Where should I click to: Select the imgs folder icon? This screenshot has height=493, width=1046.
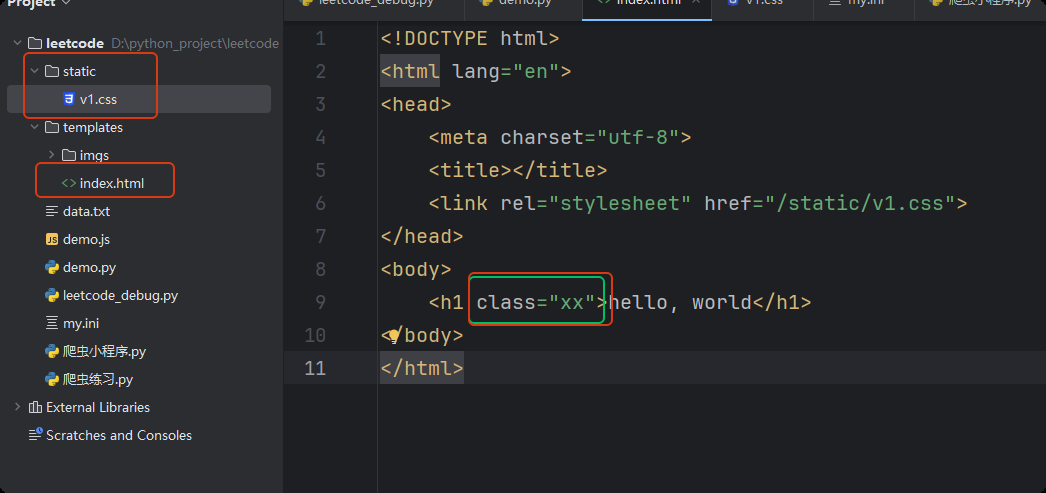click(69, 155)
